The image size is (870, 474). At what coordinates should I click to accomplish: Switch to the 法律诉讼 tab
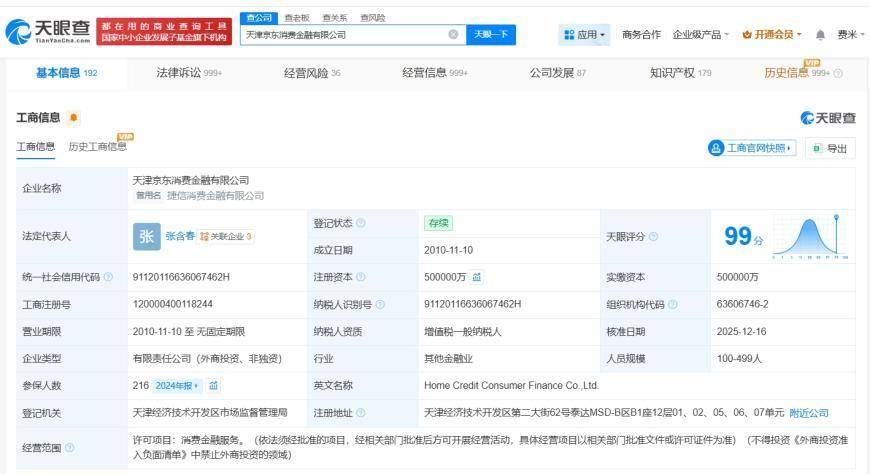tap(189, 73)
